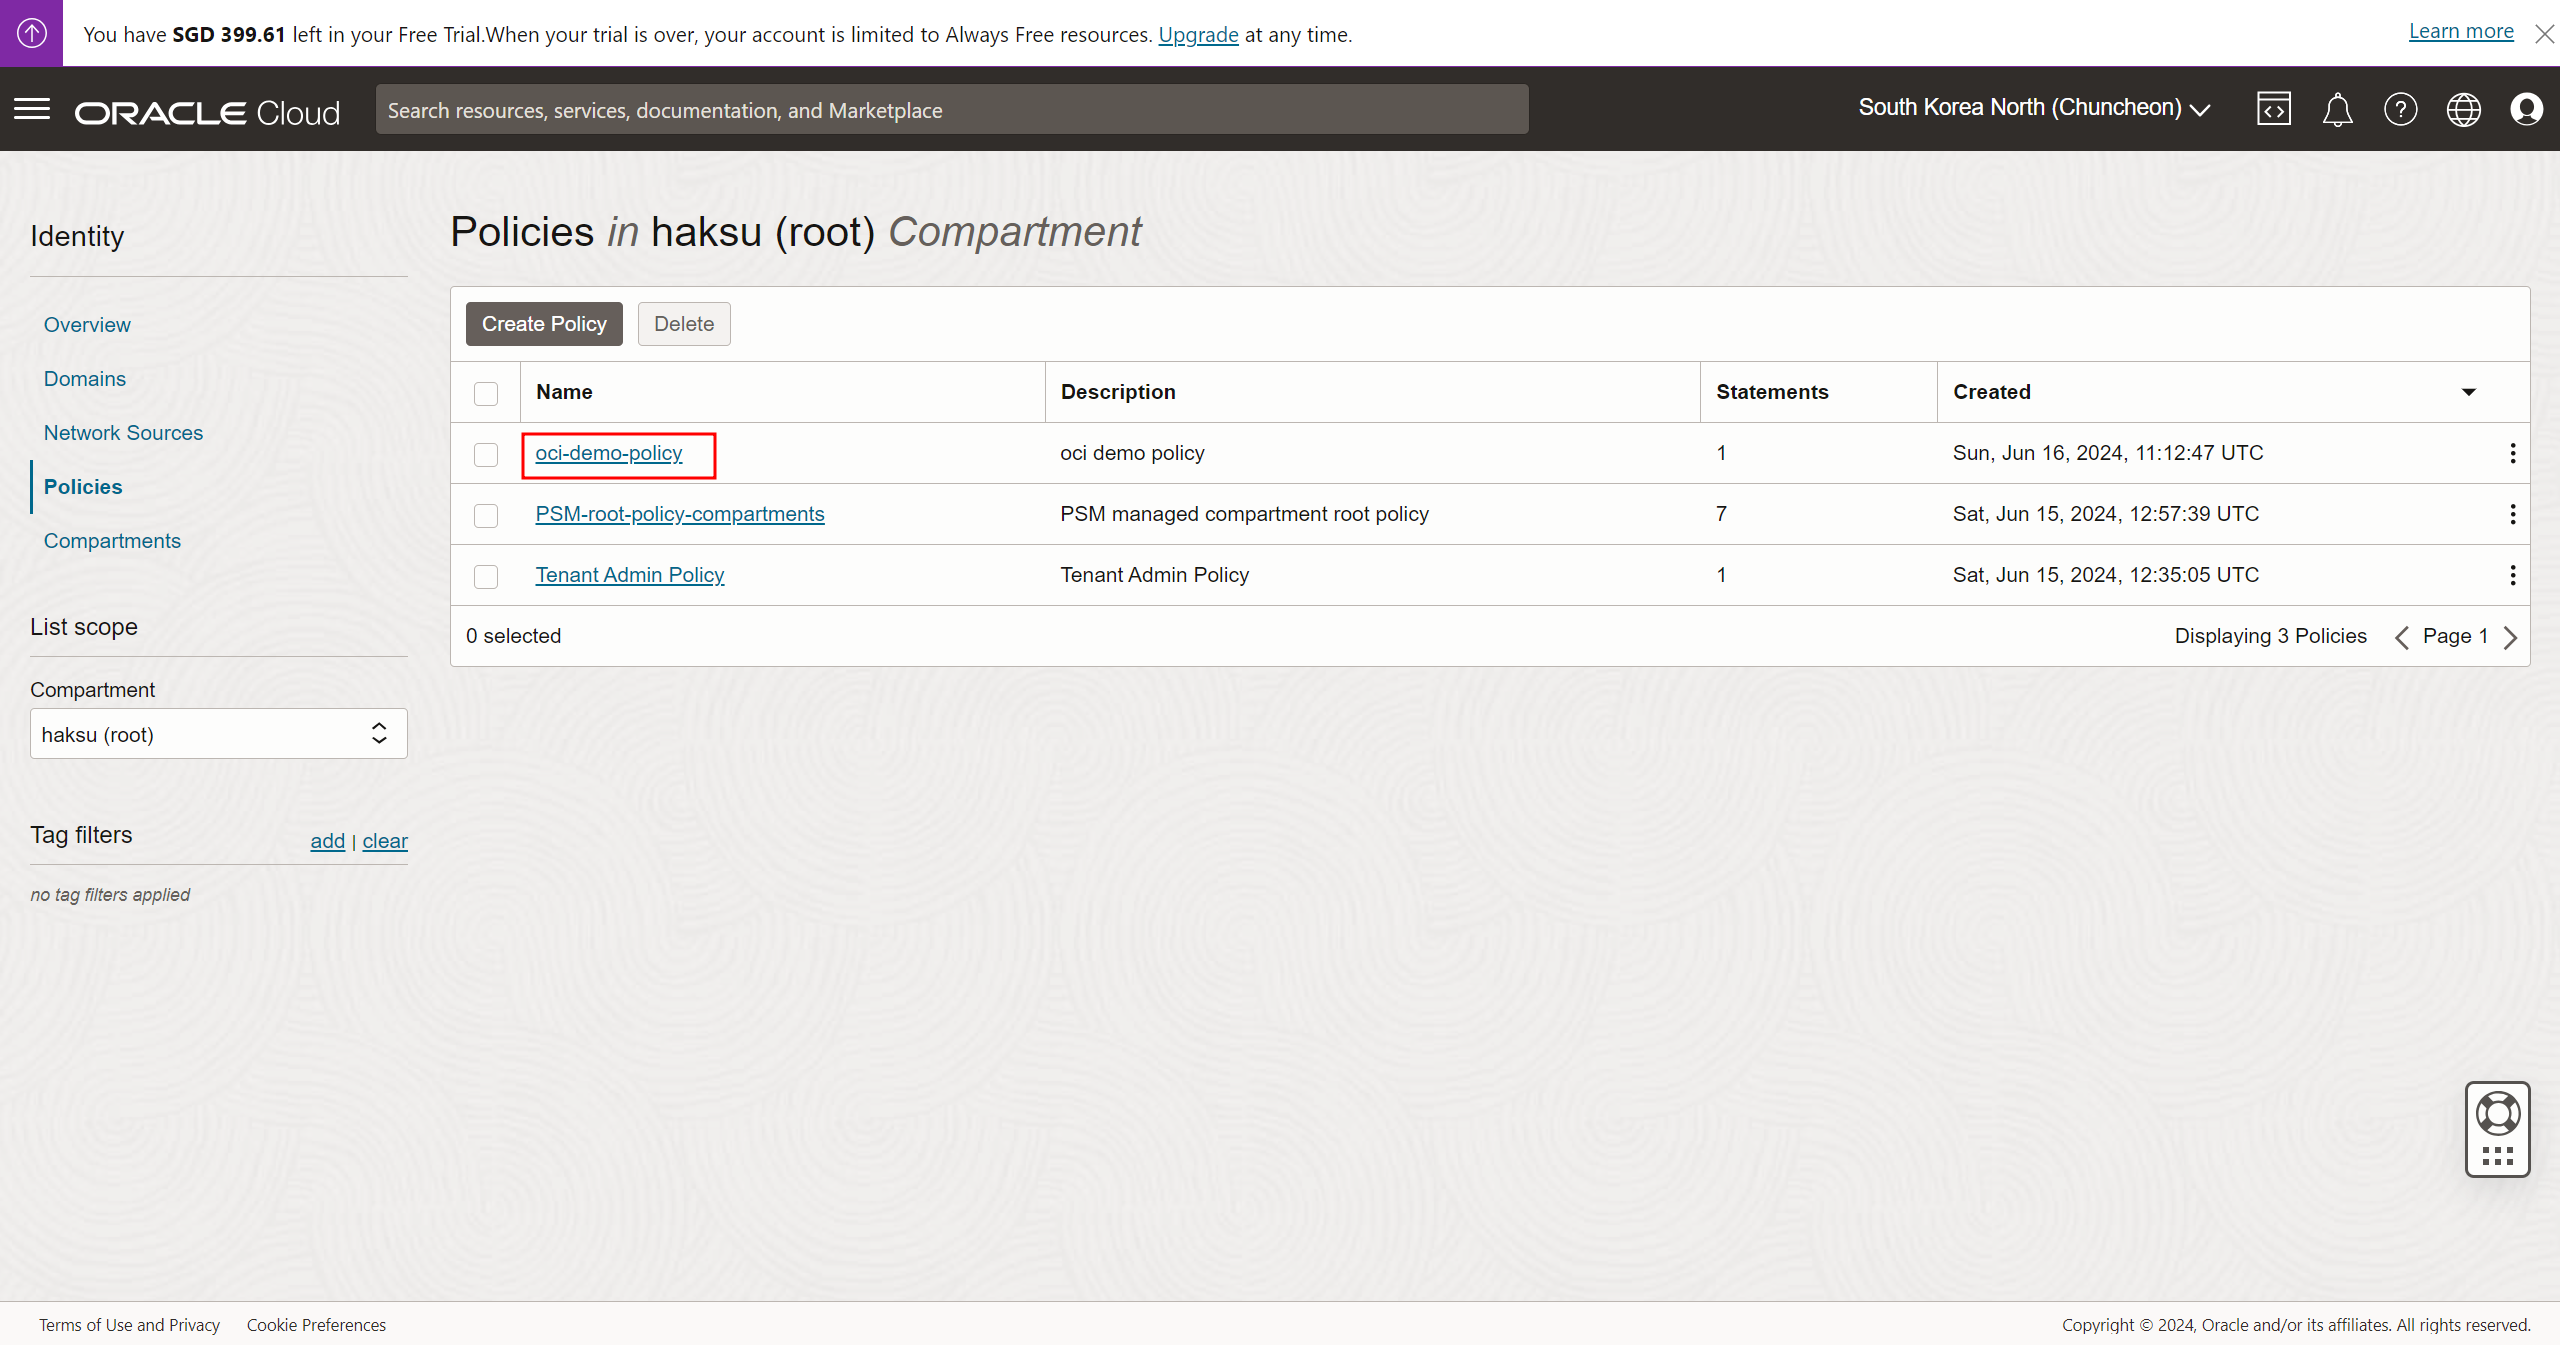Open the notifications bell

[x=2337, y=109]
